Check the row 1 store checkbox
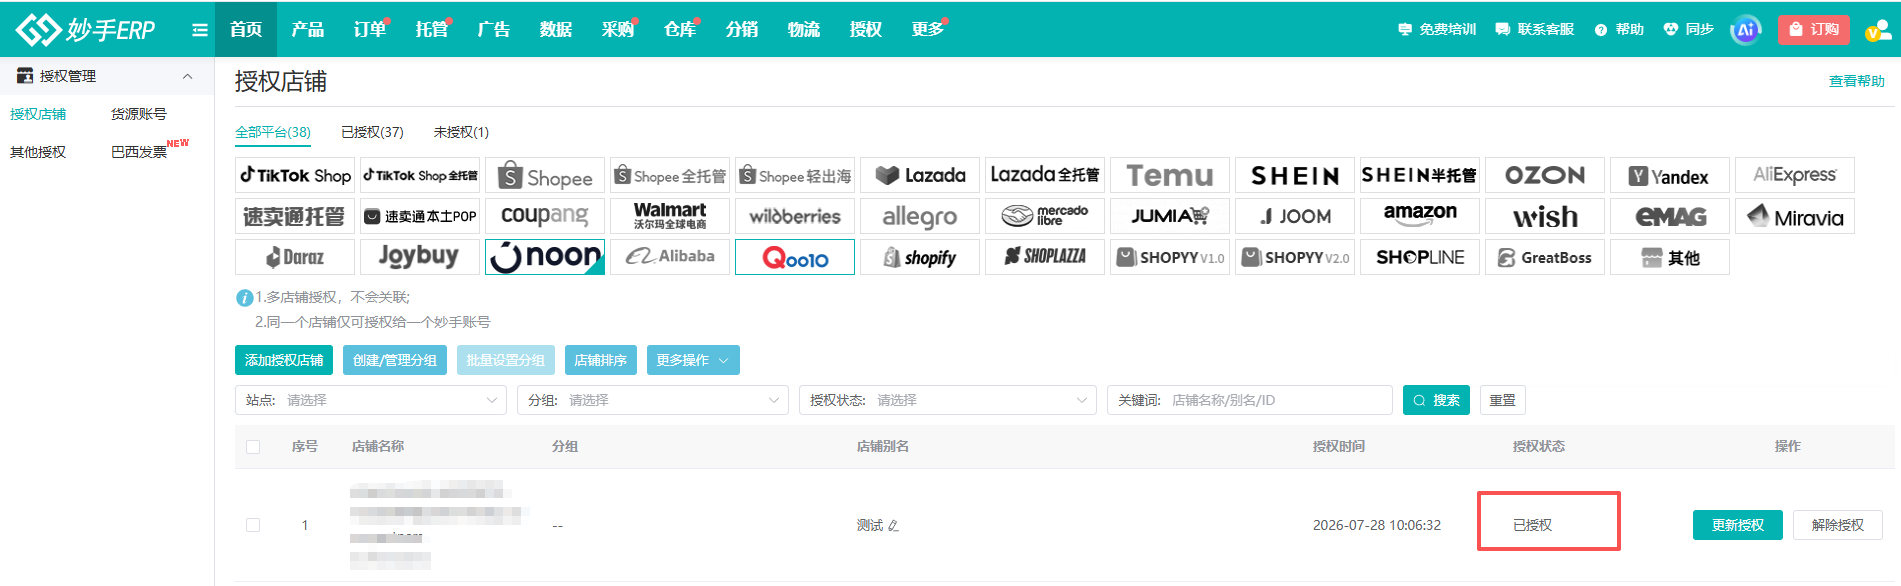The image size is (1901, 586). (253, 525)
